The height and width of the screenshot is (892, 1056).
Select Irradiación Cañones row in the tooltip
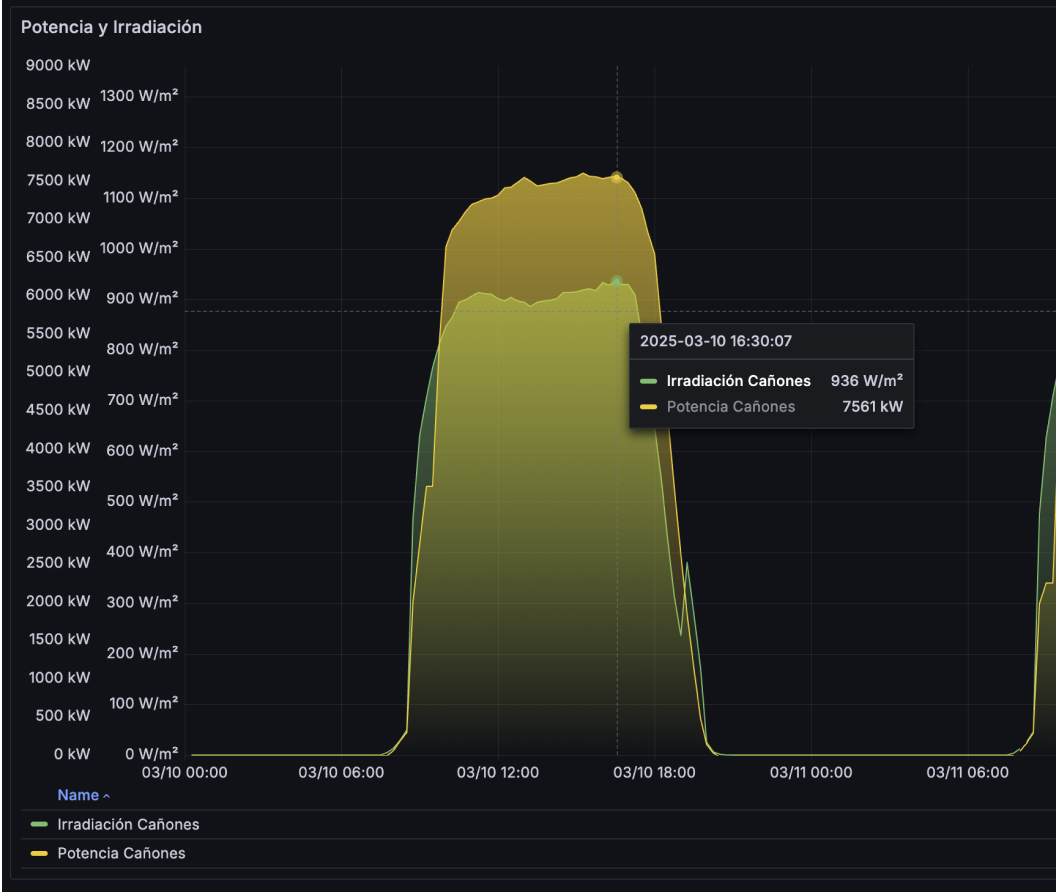pyautogui.click(x=739, y=381)
